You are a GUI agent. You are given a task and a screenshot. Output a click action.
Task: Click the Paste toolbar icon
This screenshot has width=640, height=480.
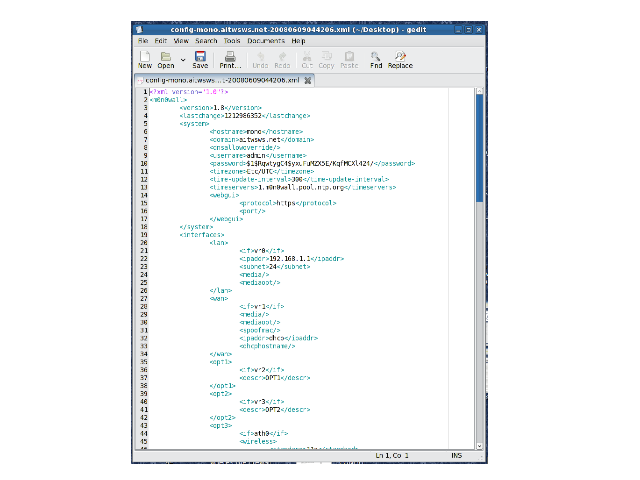click(x=348, y=59)
